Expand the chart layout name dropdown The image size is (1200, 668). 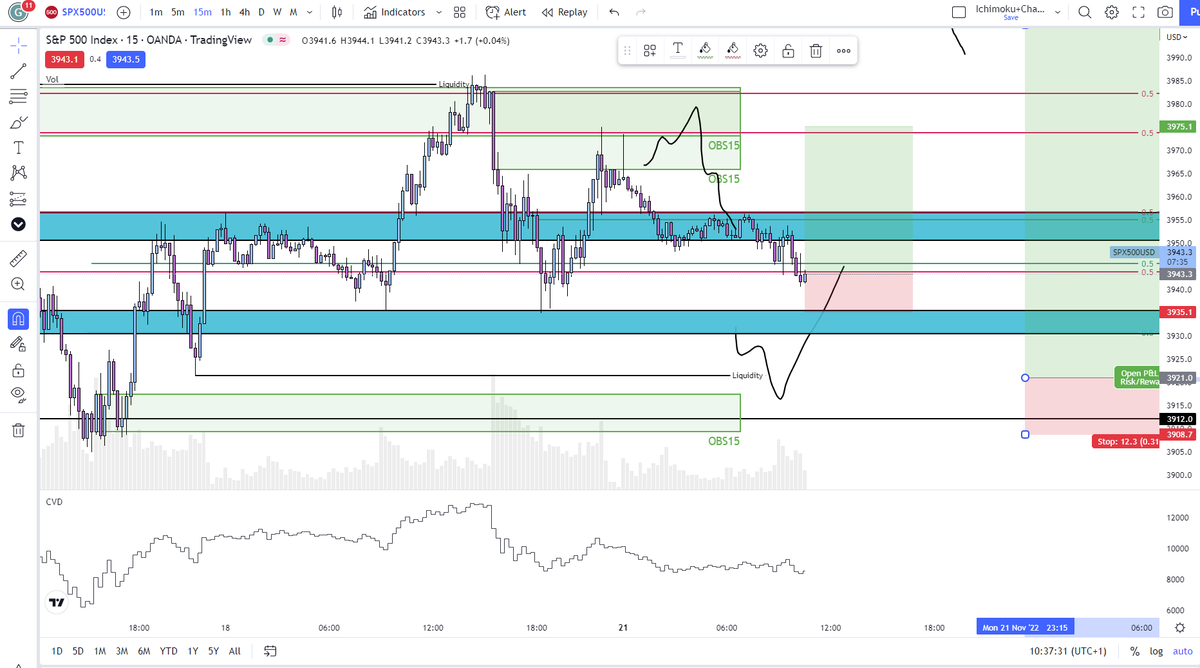point(1057,12)
